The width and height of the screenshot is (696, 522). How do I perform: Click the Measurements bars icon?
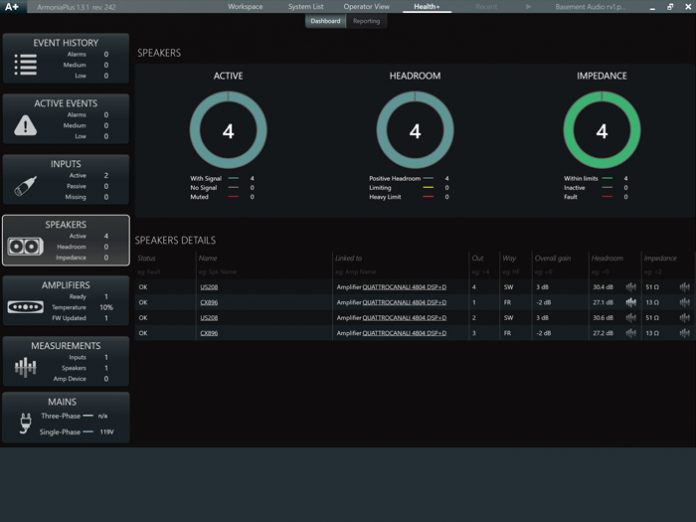(x=25, y=368)
